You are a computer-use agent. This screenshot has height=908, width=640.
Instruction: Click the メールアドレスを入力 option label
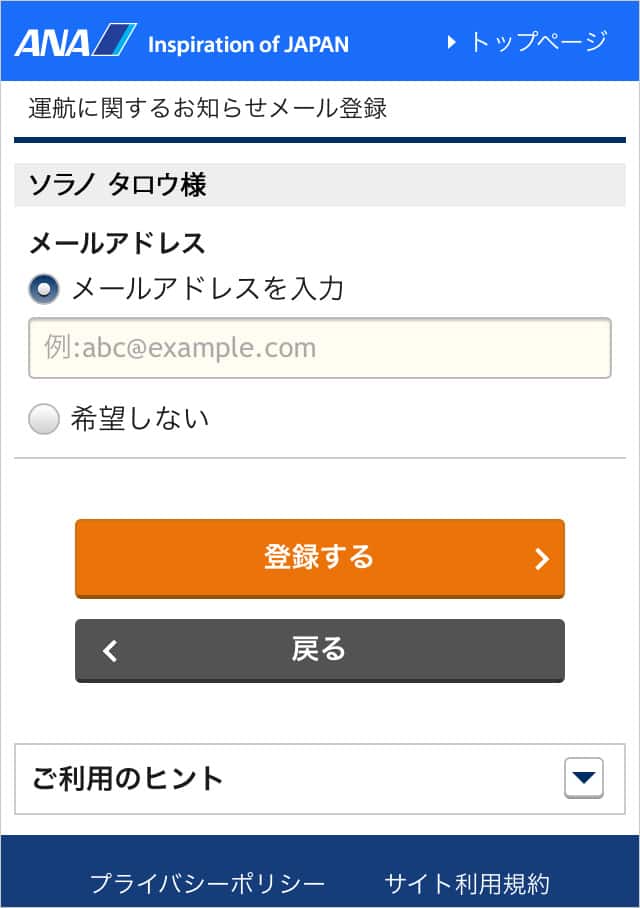[x=207, y=288]
